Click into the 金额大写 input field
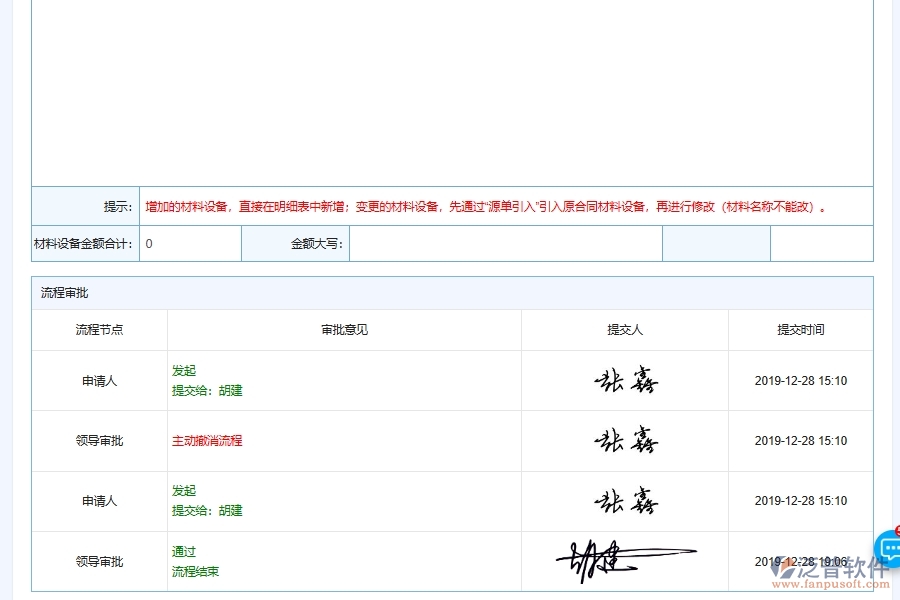900x600 pixels. tap(505, 243)
